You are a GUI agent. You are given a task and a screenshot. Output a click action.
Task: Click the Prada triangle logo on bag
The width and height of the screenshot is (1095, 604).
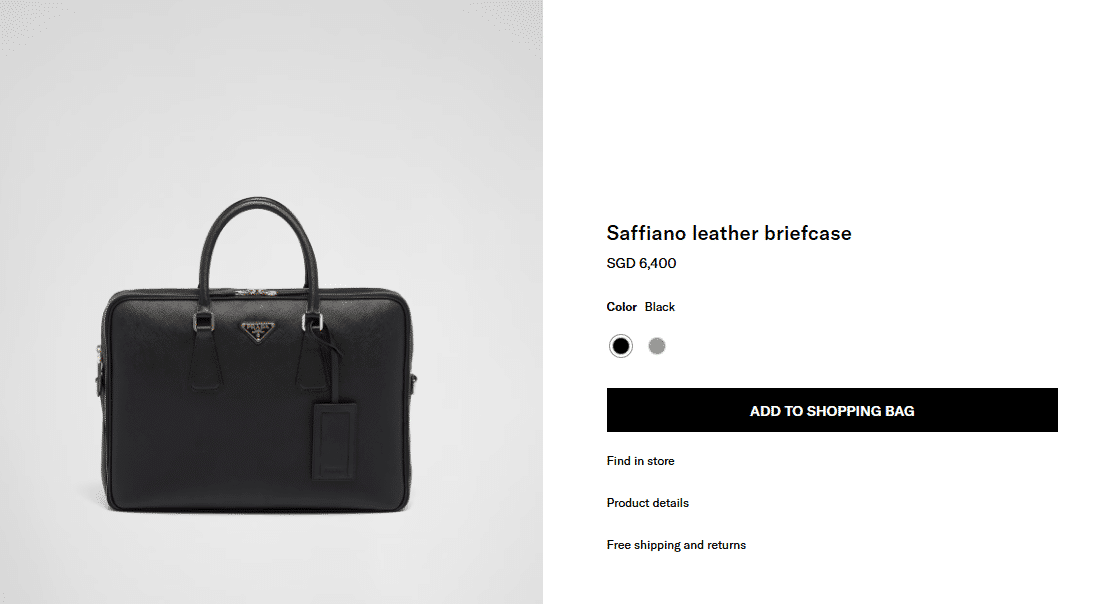(x=258, y=331)
